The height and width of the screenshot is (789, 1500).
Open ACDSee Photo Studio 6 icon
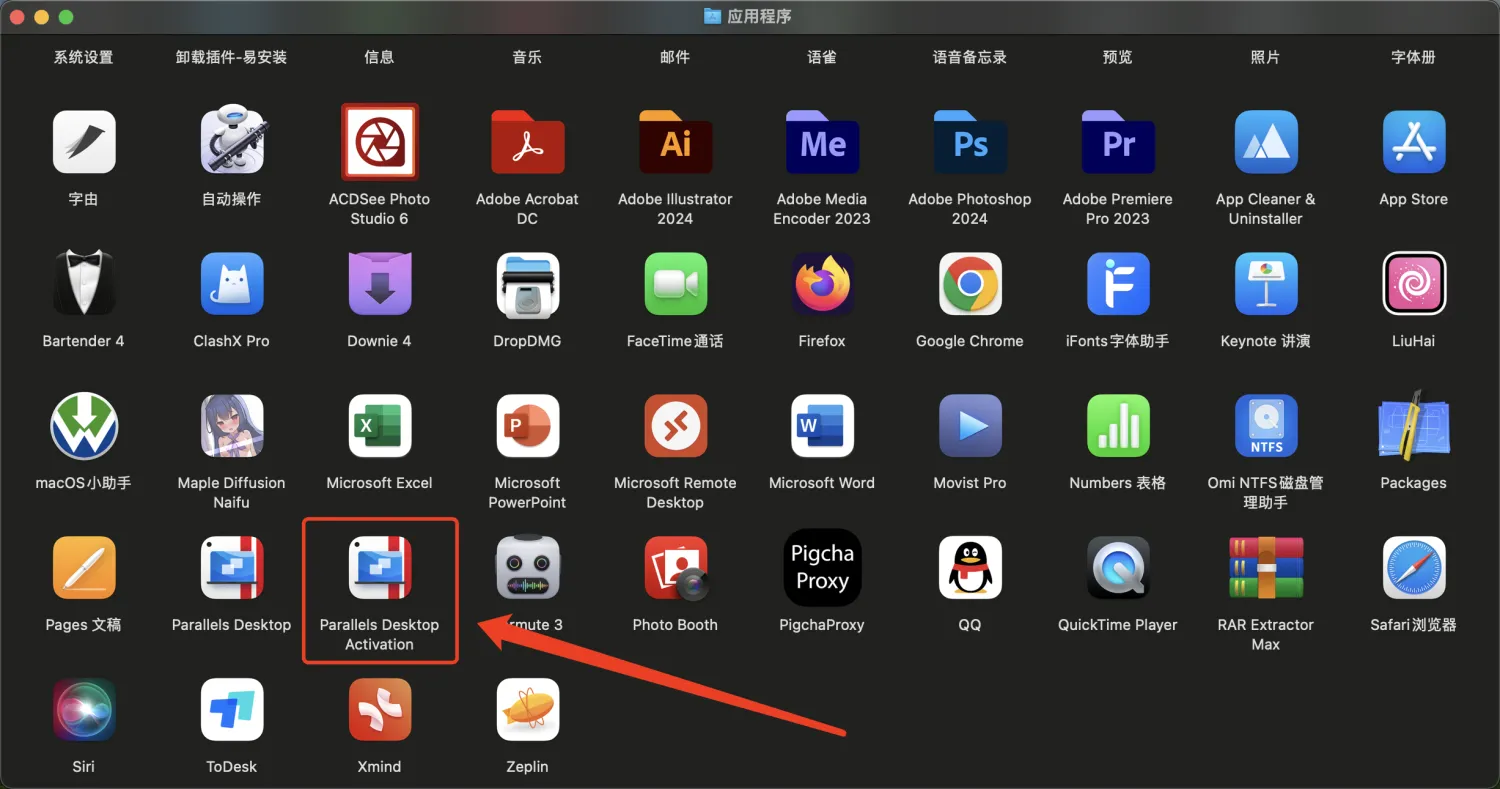379,142
